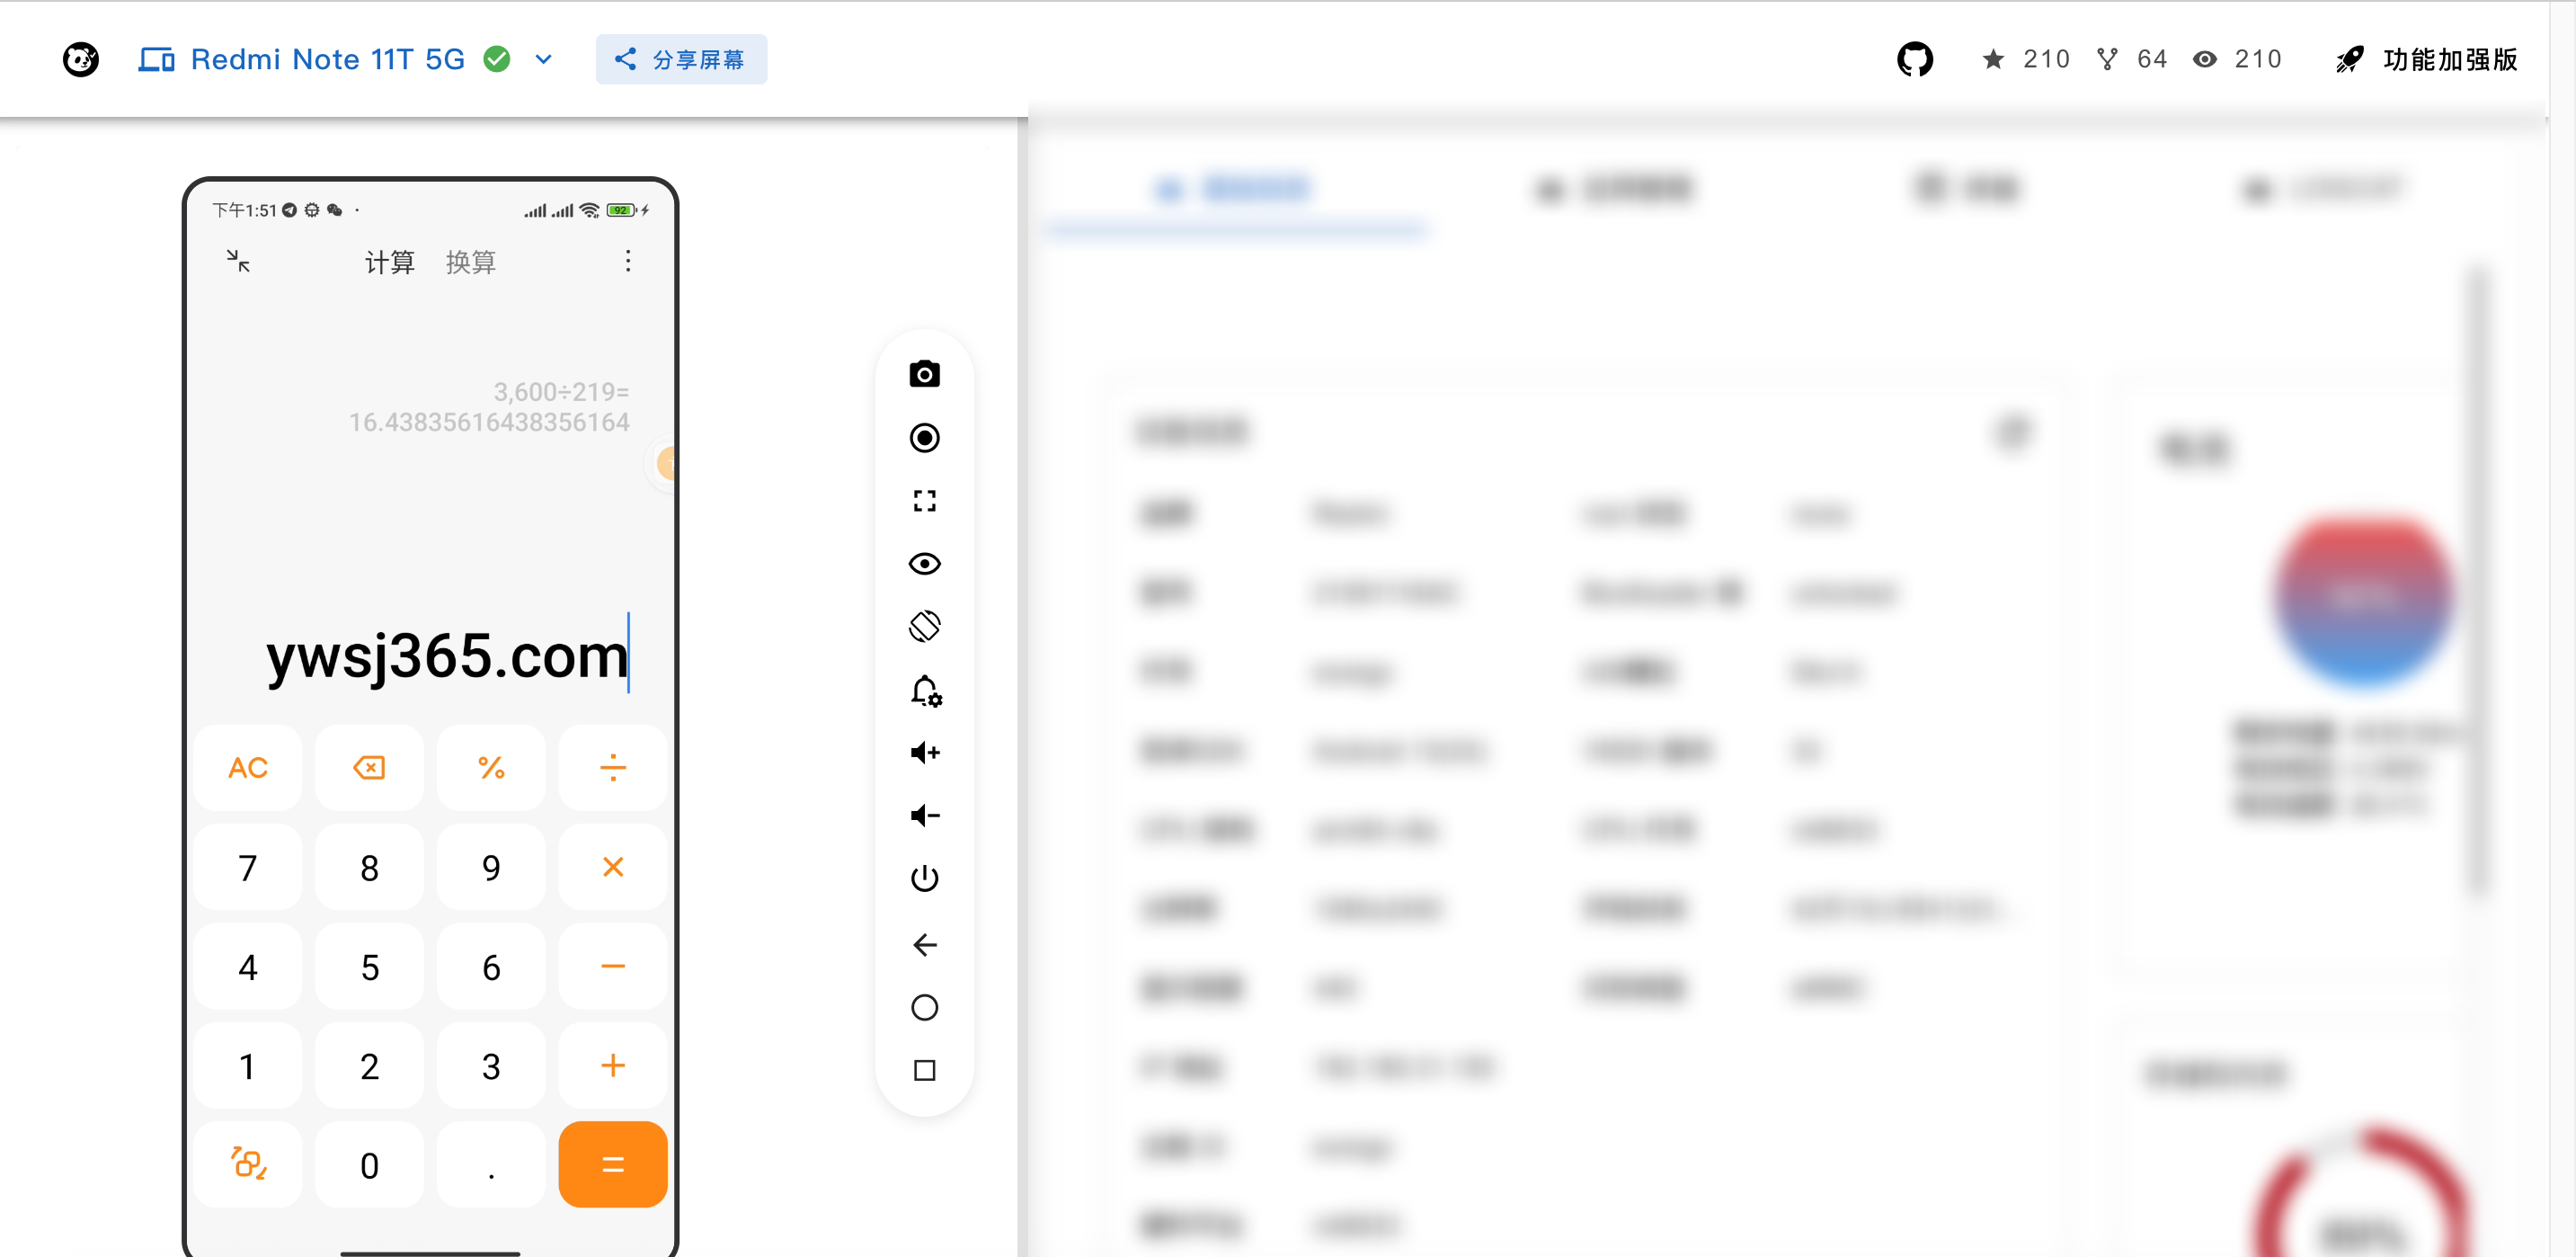Click calculator key 2
The width and height of the screenshot is (2576, 1257).
pos(369,1065)
